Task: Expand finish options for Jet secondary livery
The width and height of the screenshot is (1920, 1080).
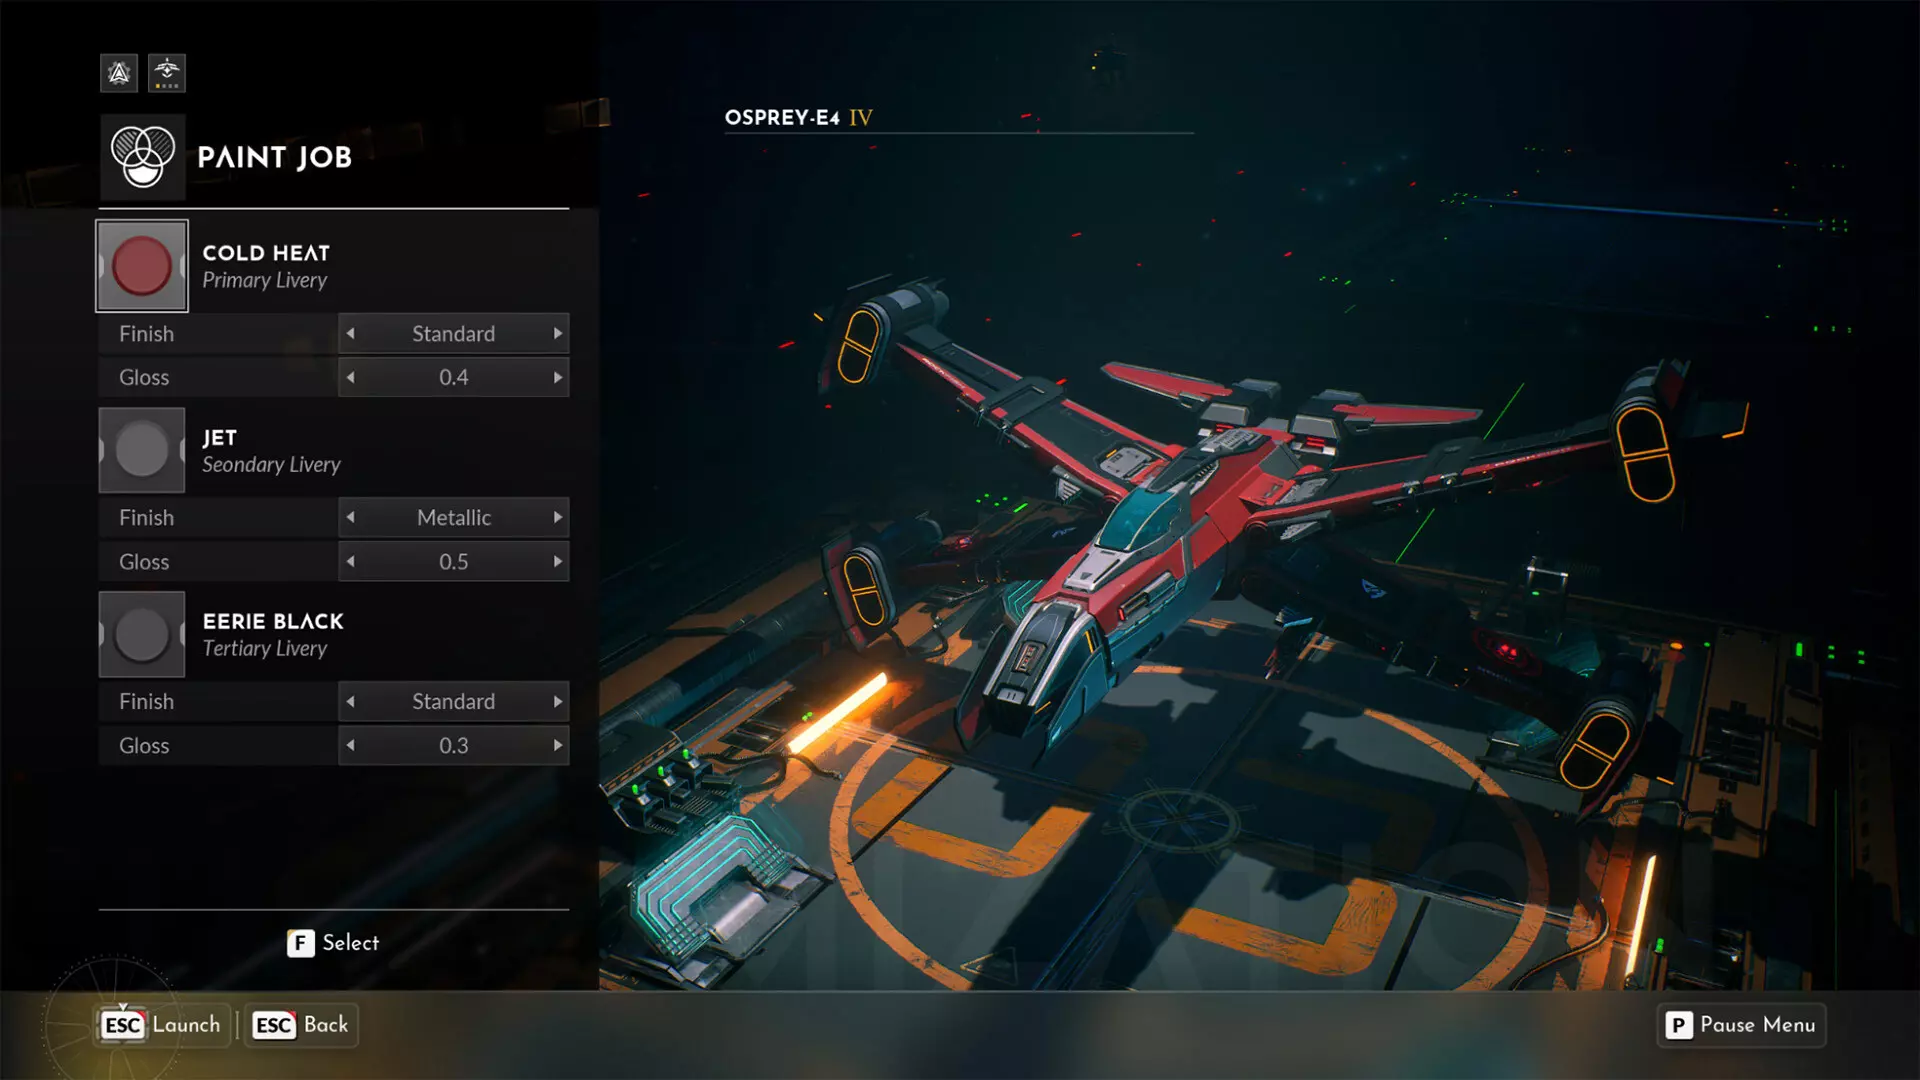Action: (558, 517)
